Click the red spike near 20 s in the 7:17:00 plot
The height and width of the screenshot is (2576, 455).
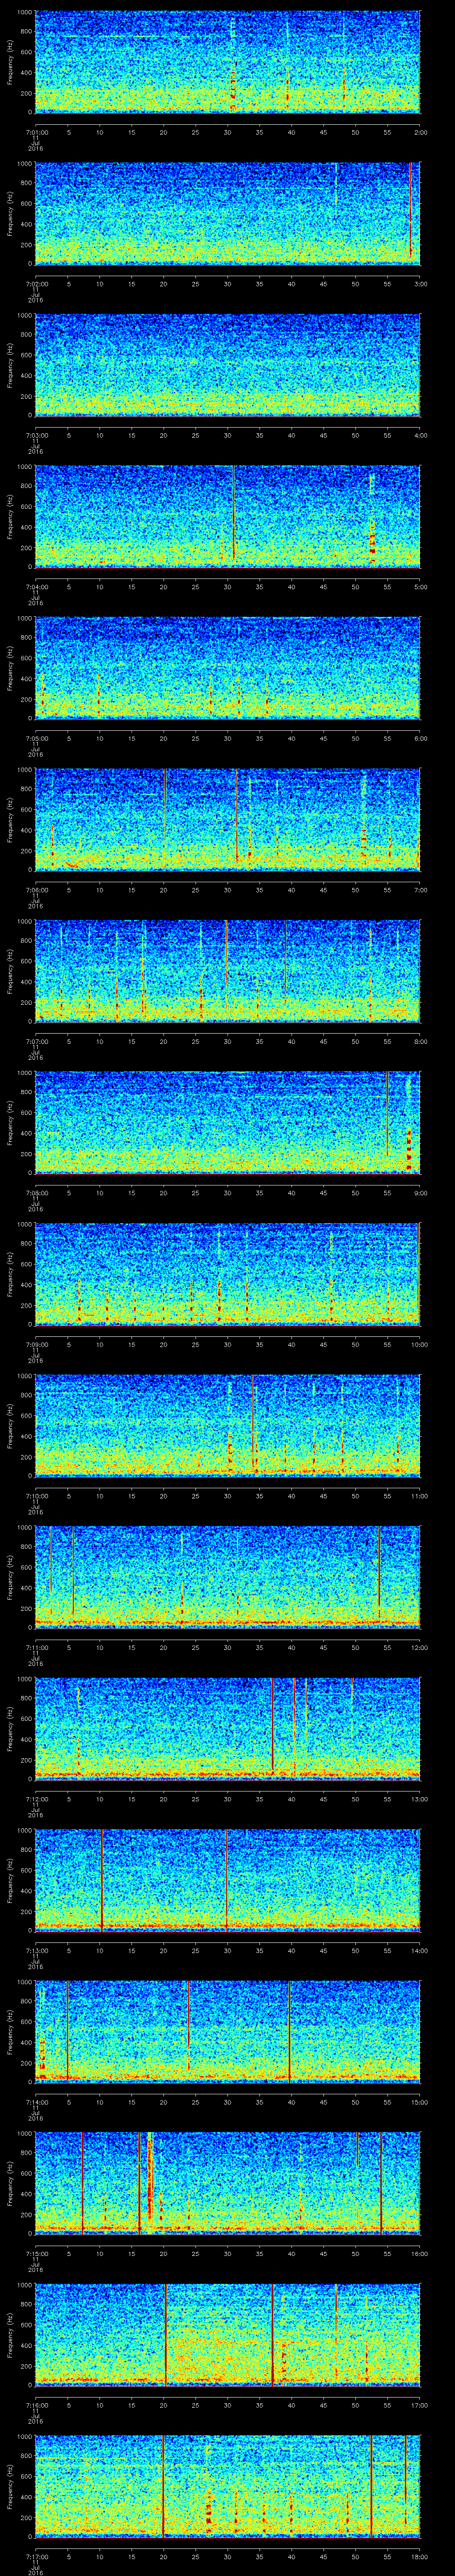tap(163, 2487)
